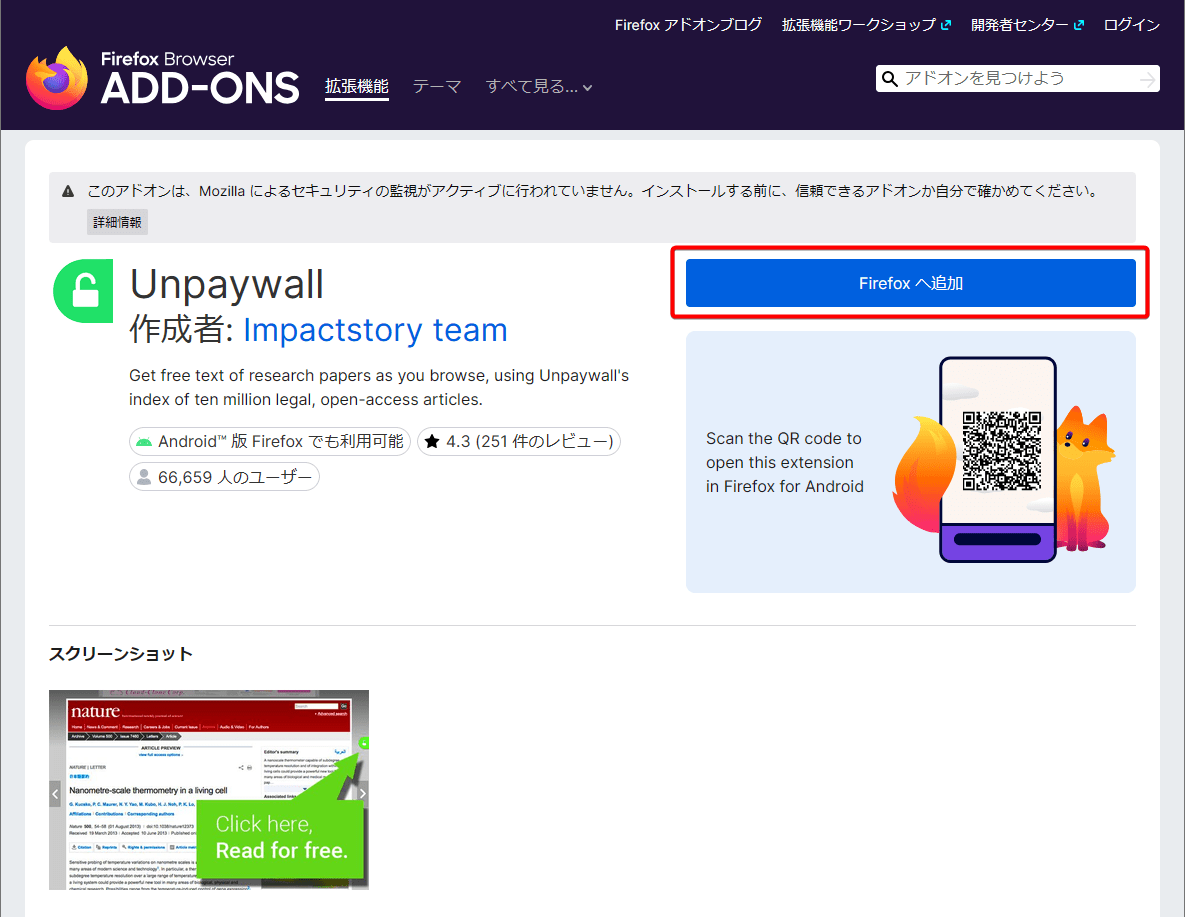1185x917 pixels.
Task: Submit search with the arrow icon
Action: (1147, 79)
